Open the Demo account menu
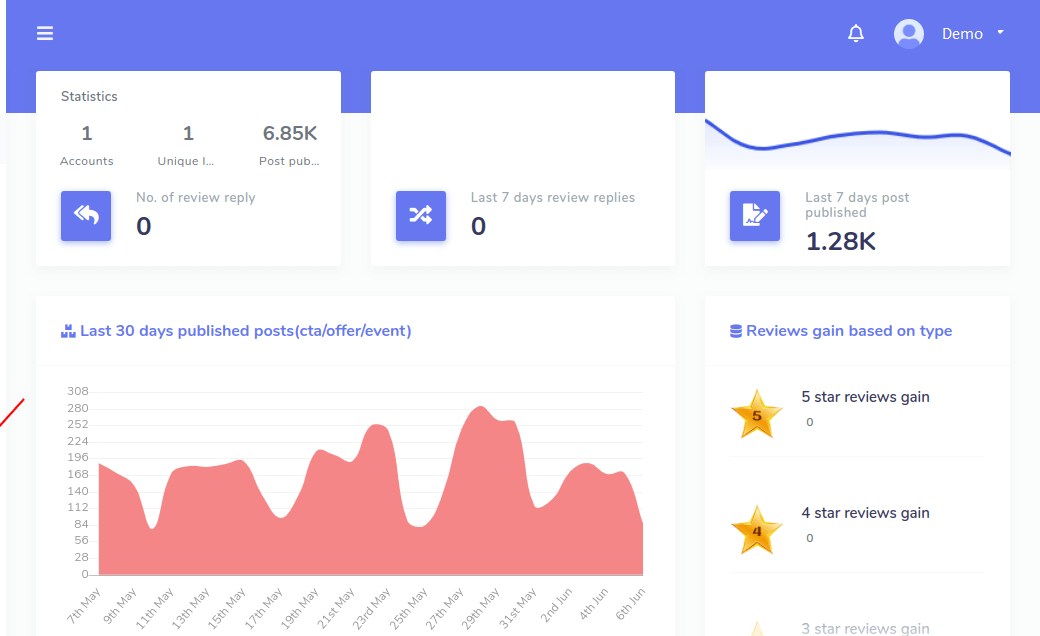The width and height of the screenshot is (1040, 636). (x=962, y=34)
